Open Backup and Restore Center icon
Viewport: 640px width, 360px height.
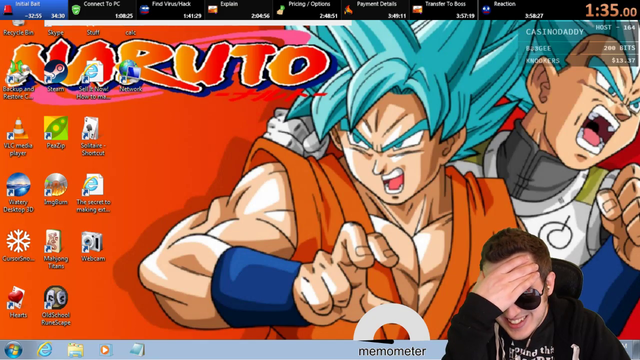18,80
